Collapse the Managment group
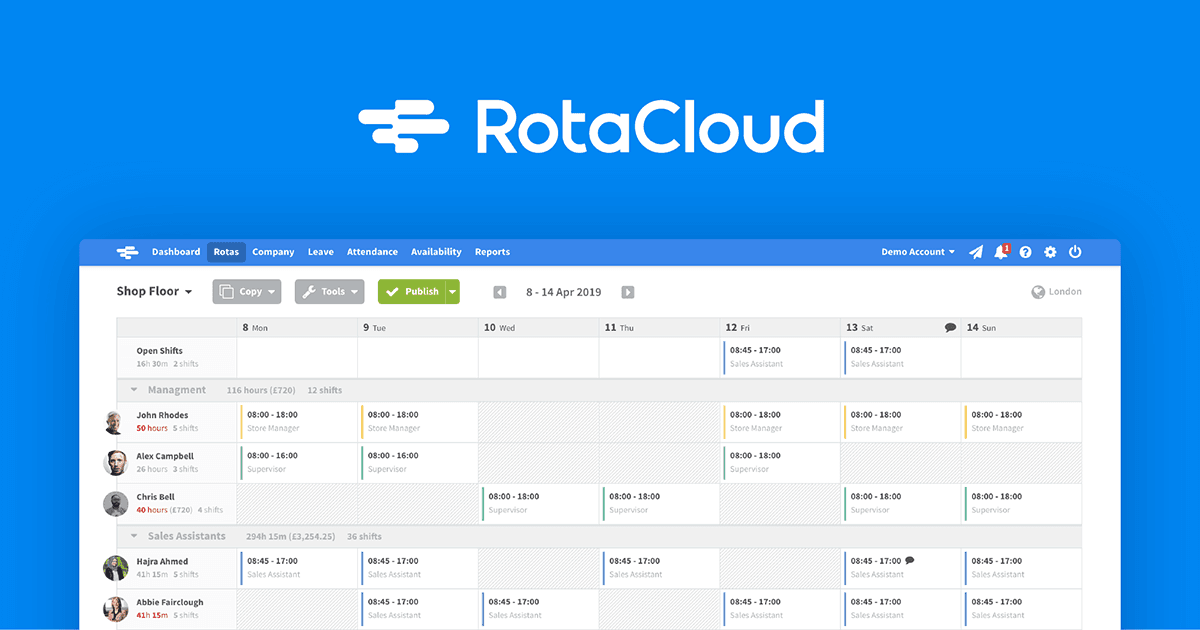The image size is (1200, 630). point(135,390)
